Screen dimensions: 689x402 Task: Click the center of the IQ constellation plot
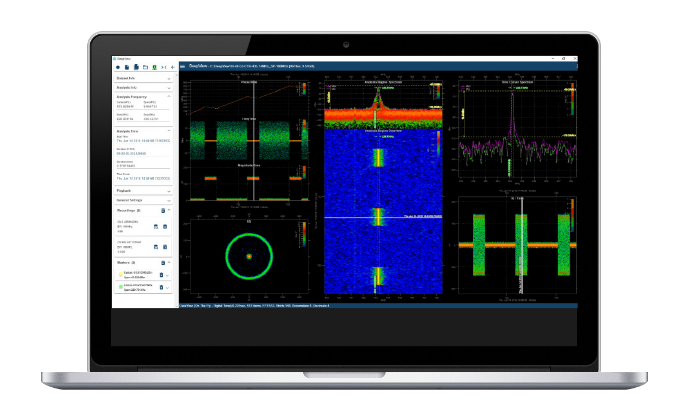pyautogui.click(x=249, y=256)
